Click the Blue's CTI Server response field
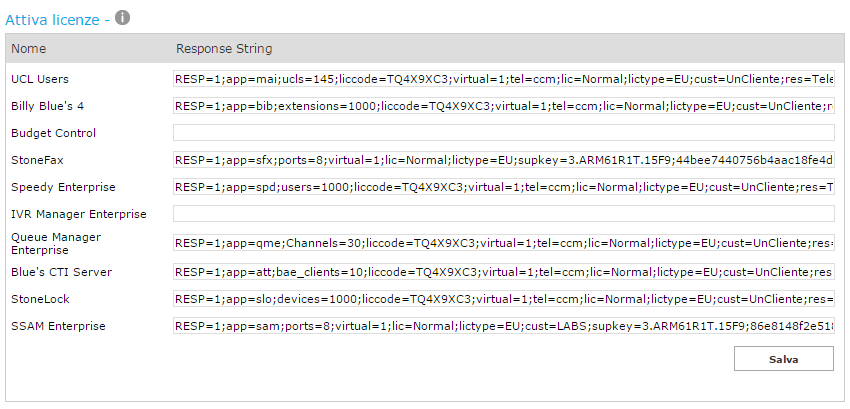This screenshot has width=850, height=409. pyautogui.click(x=503, y=272)
